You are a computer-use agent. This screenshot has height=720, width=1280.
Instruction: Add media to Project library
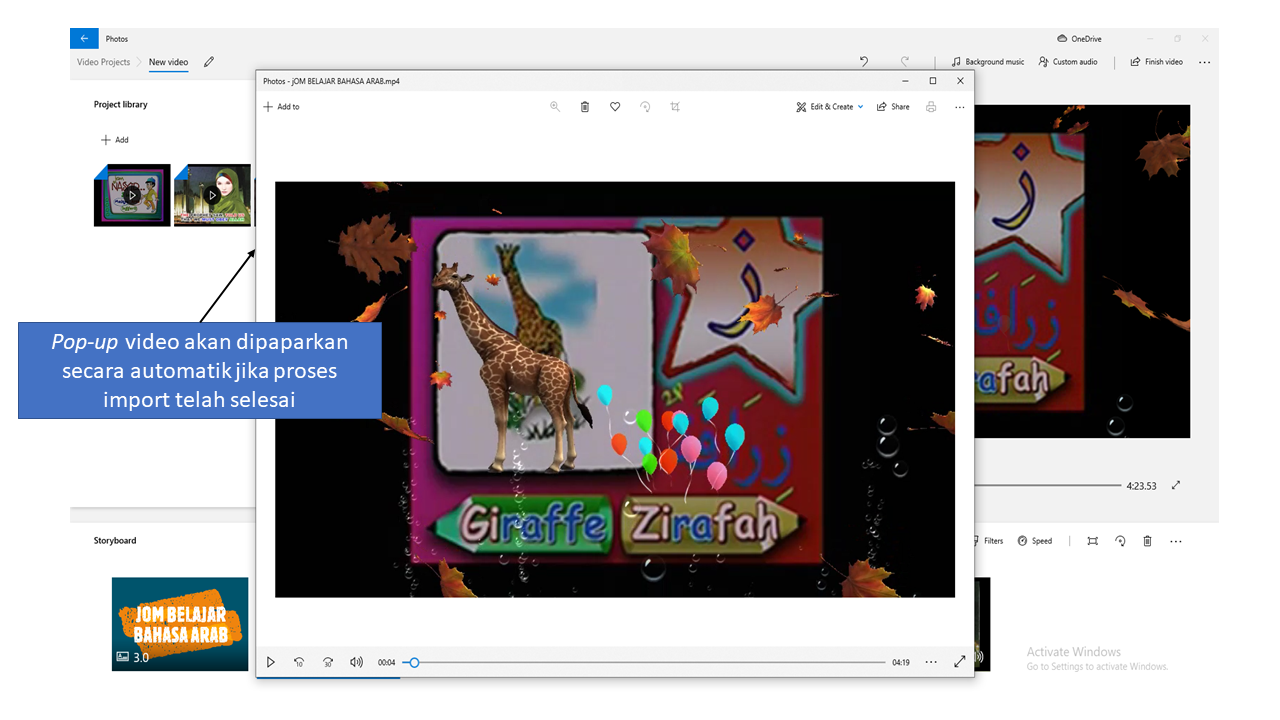(x=115, y=140)
